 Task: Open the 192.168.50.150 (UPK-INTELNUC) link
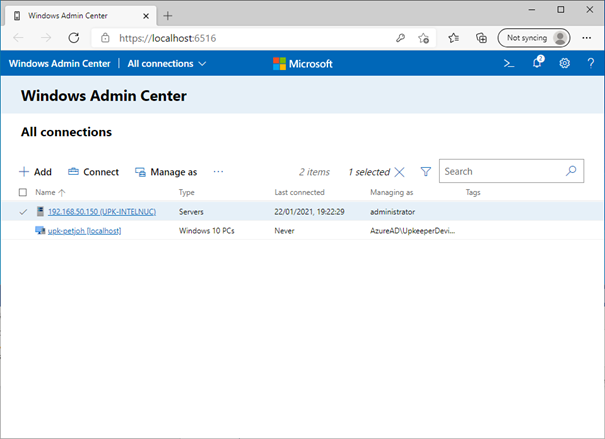click(102, 212)
